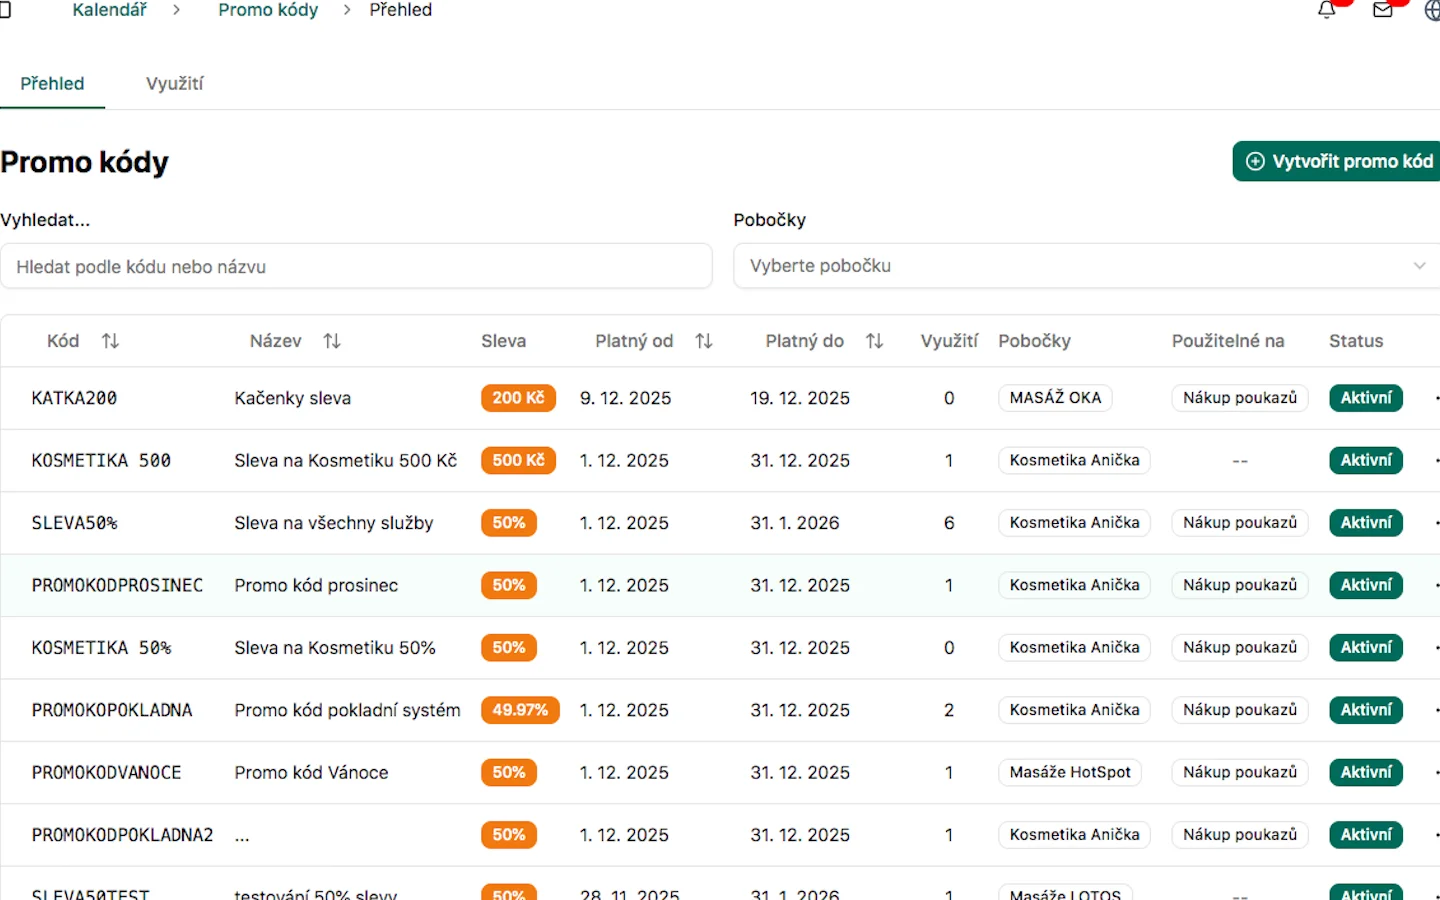Open the notifications bell icon

point(1327,10)
